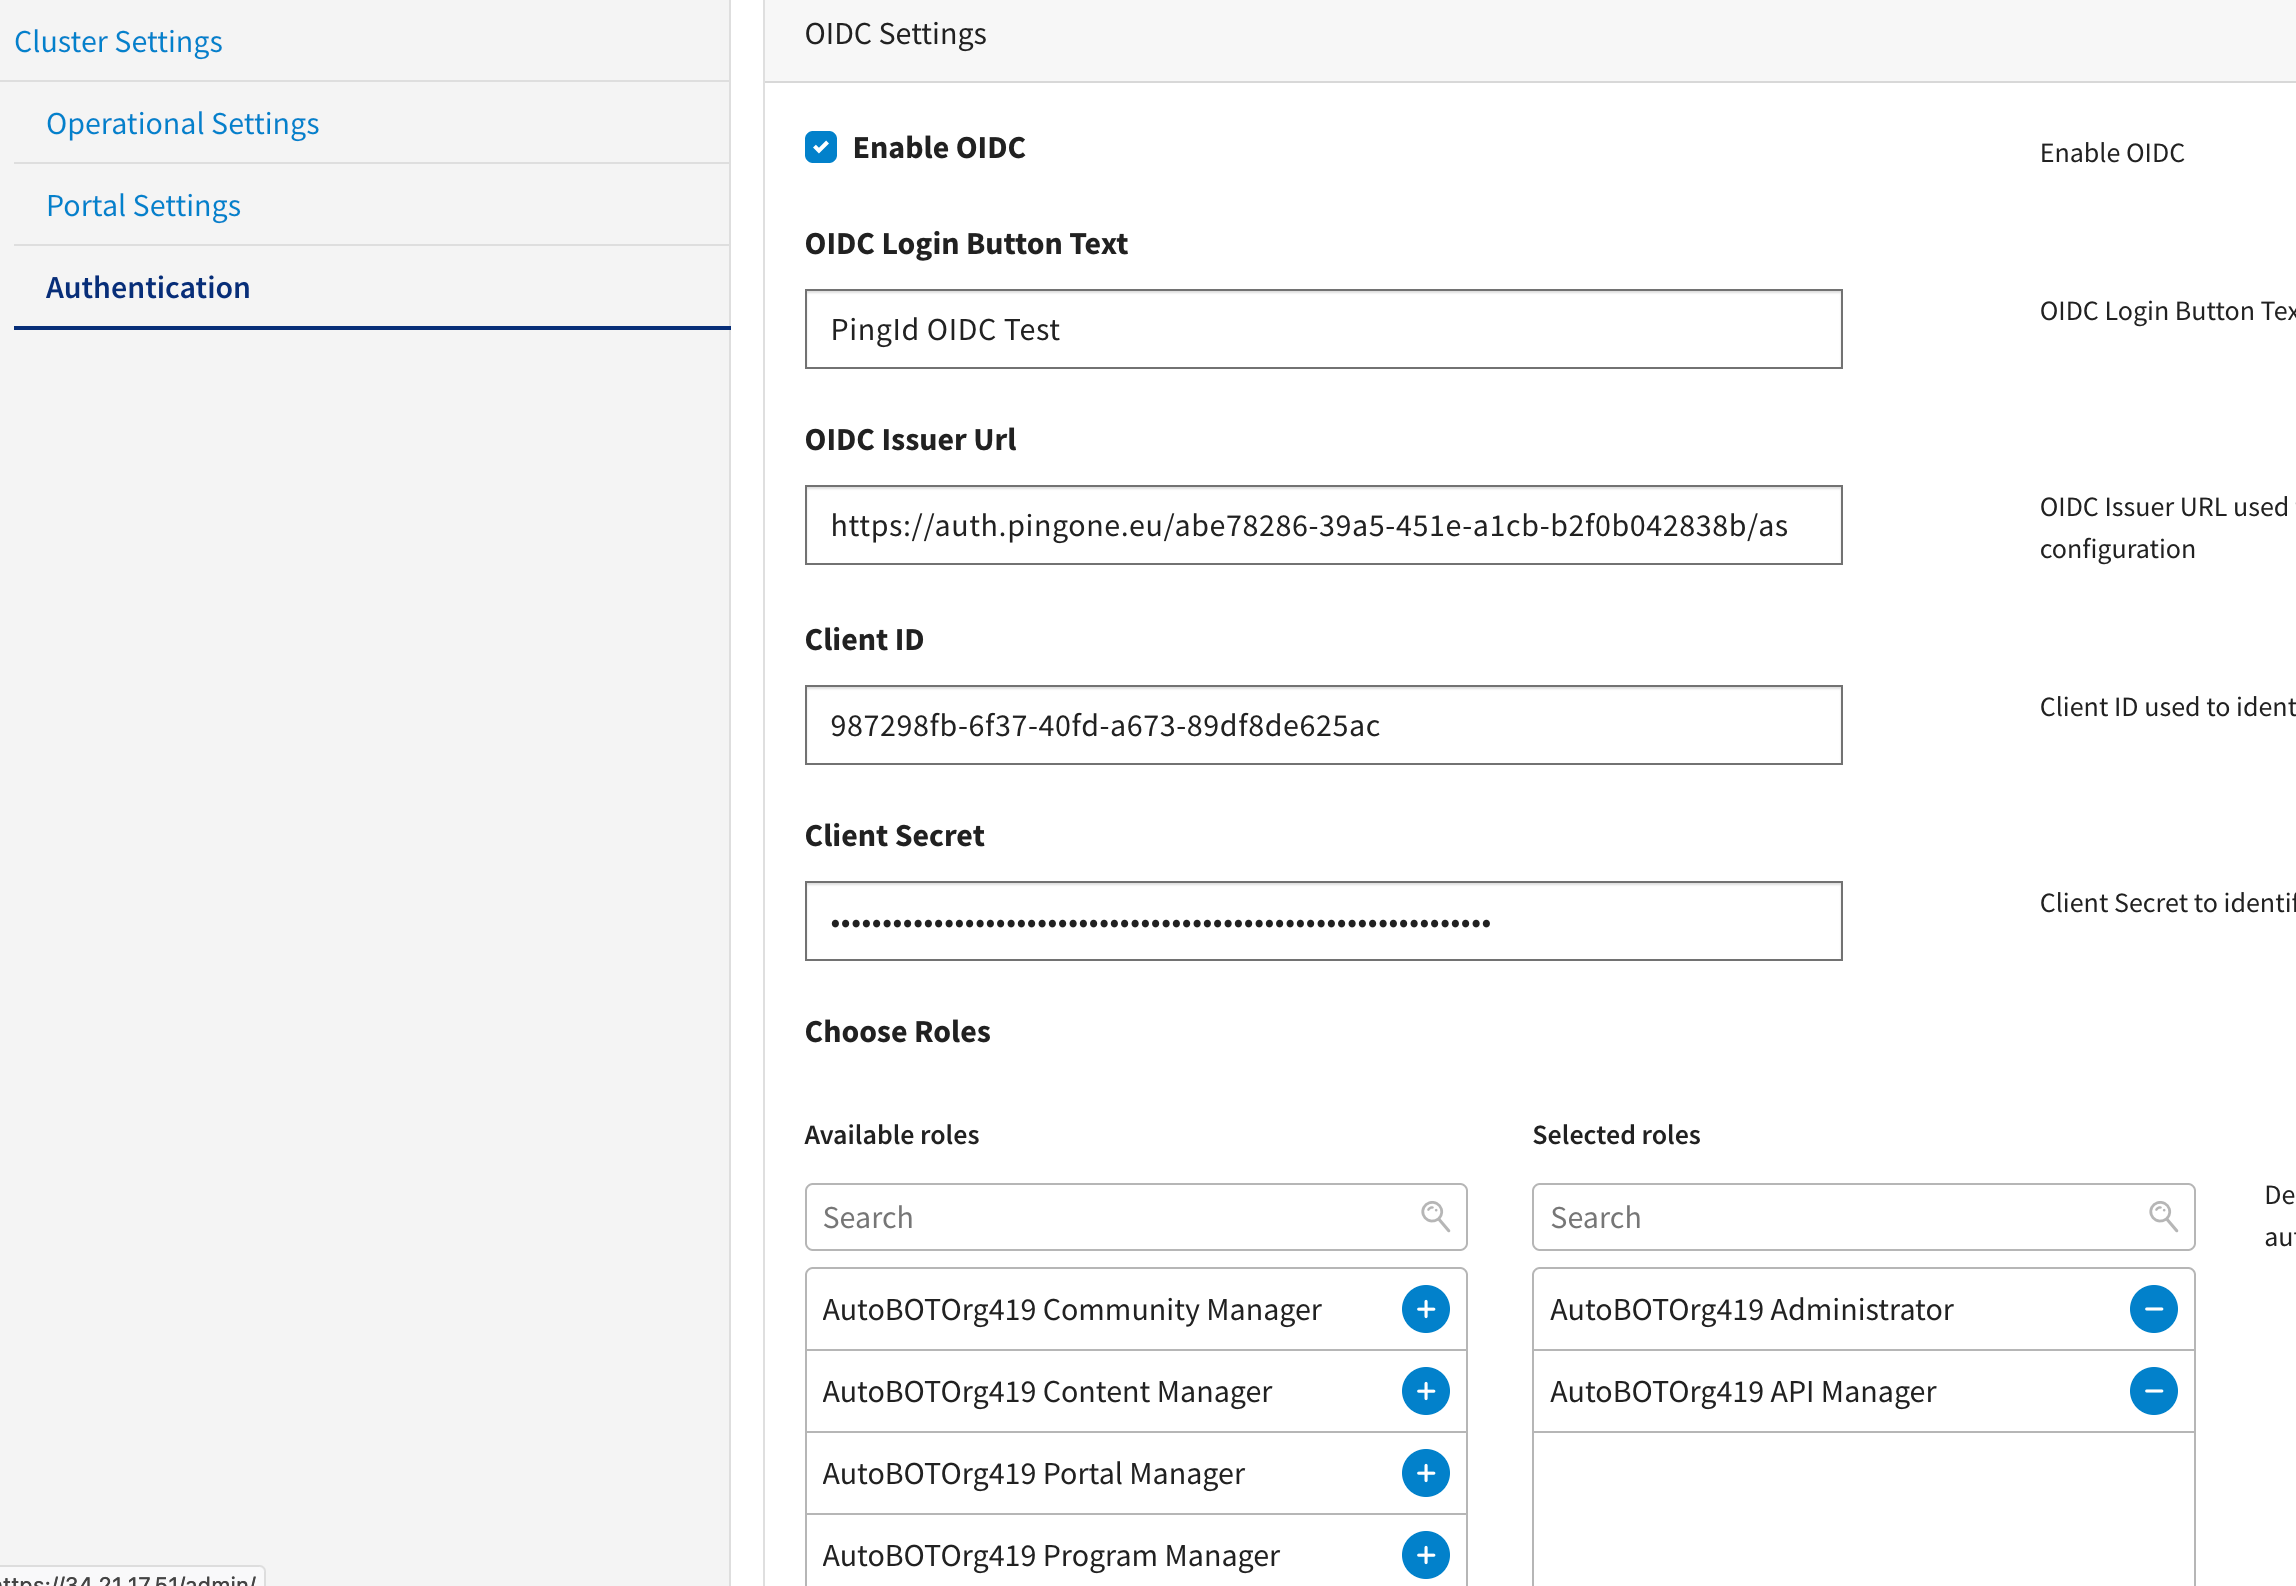This screenshot has width=2296, height=1586.
Task: Remove AutoBOTOrg419 Administrator from selected roles
Action: point(2153,1309)
